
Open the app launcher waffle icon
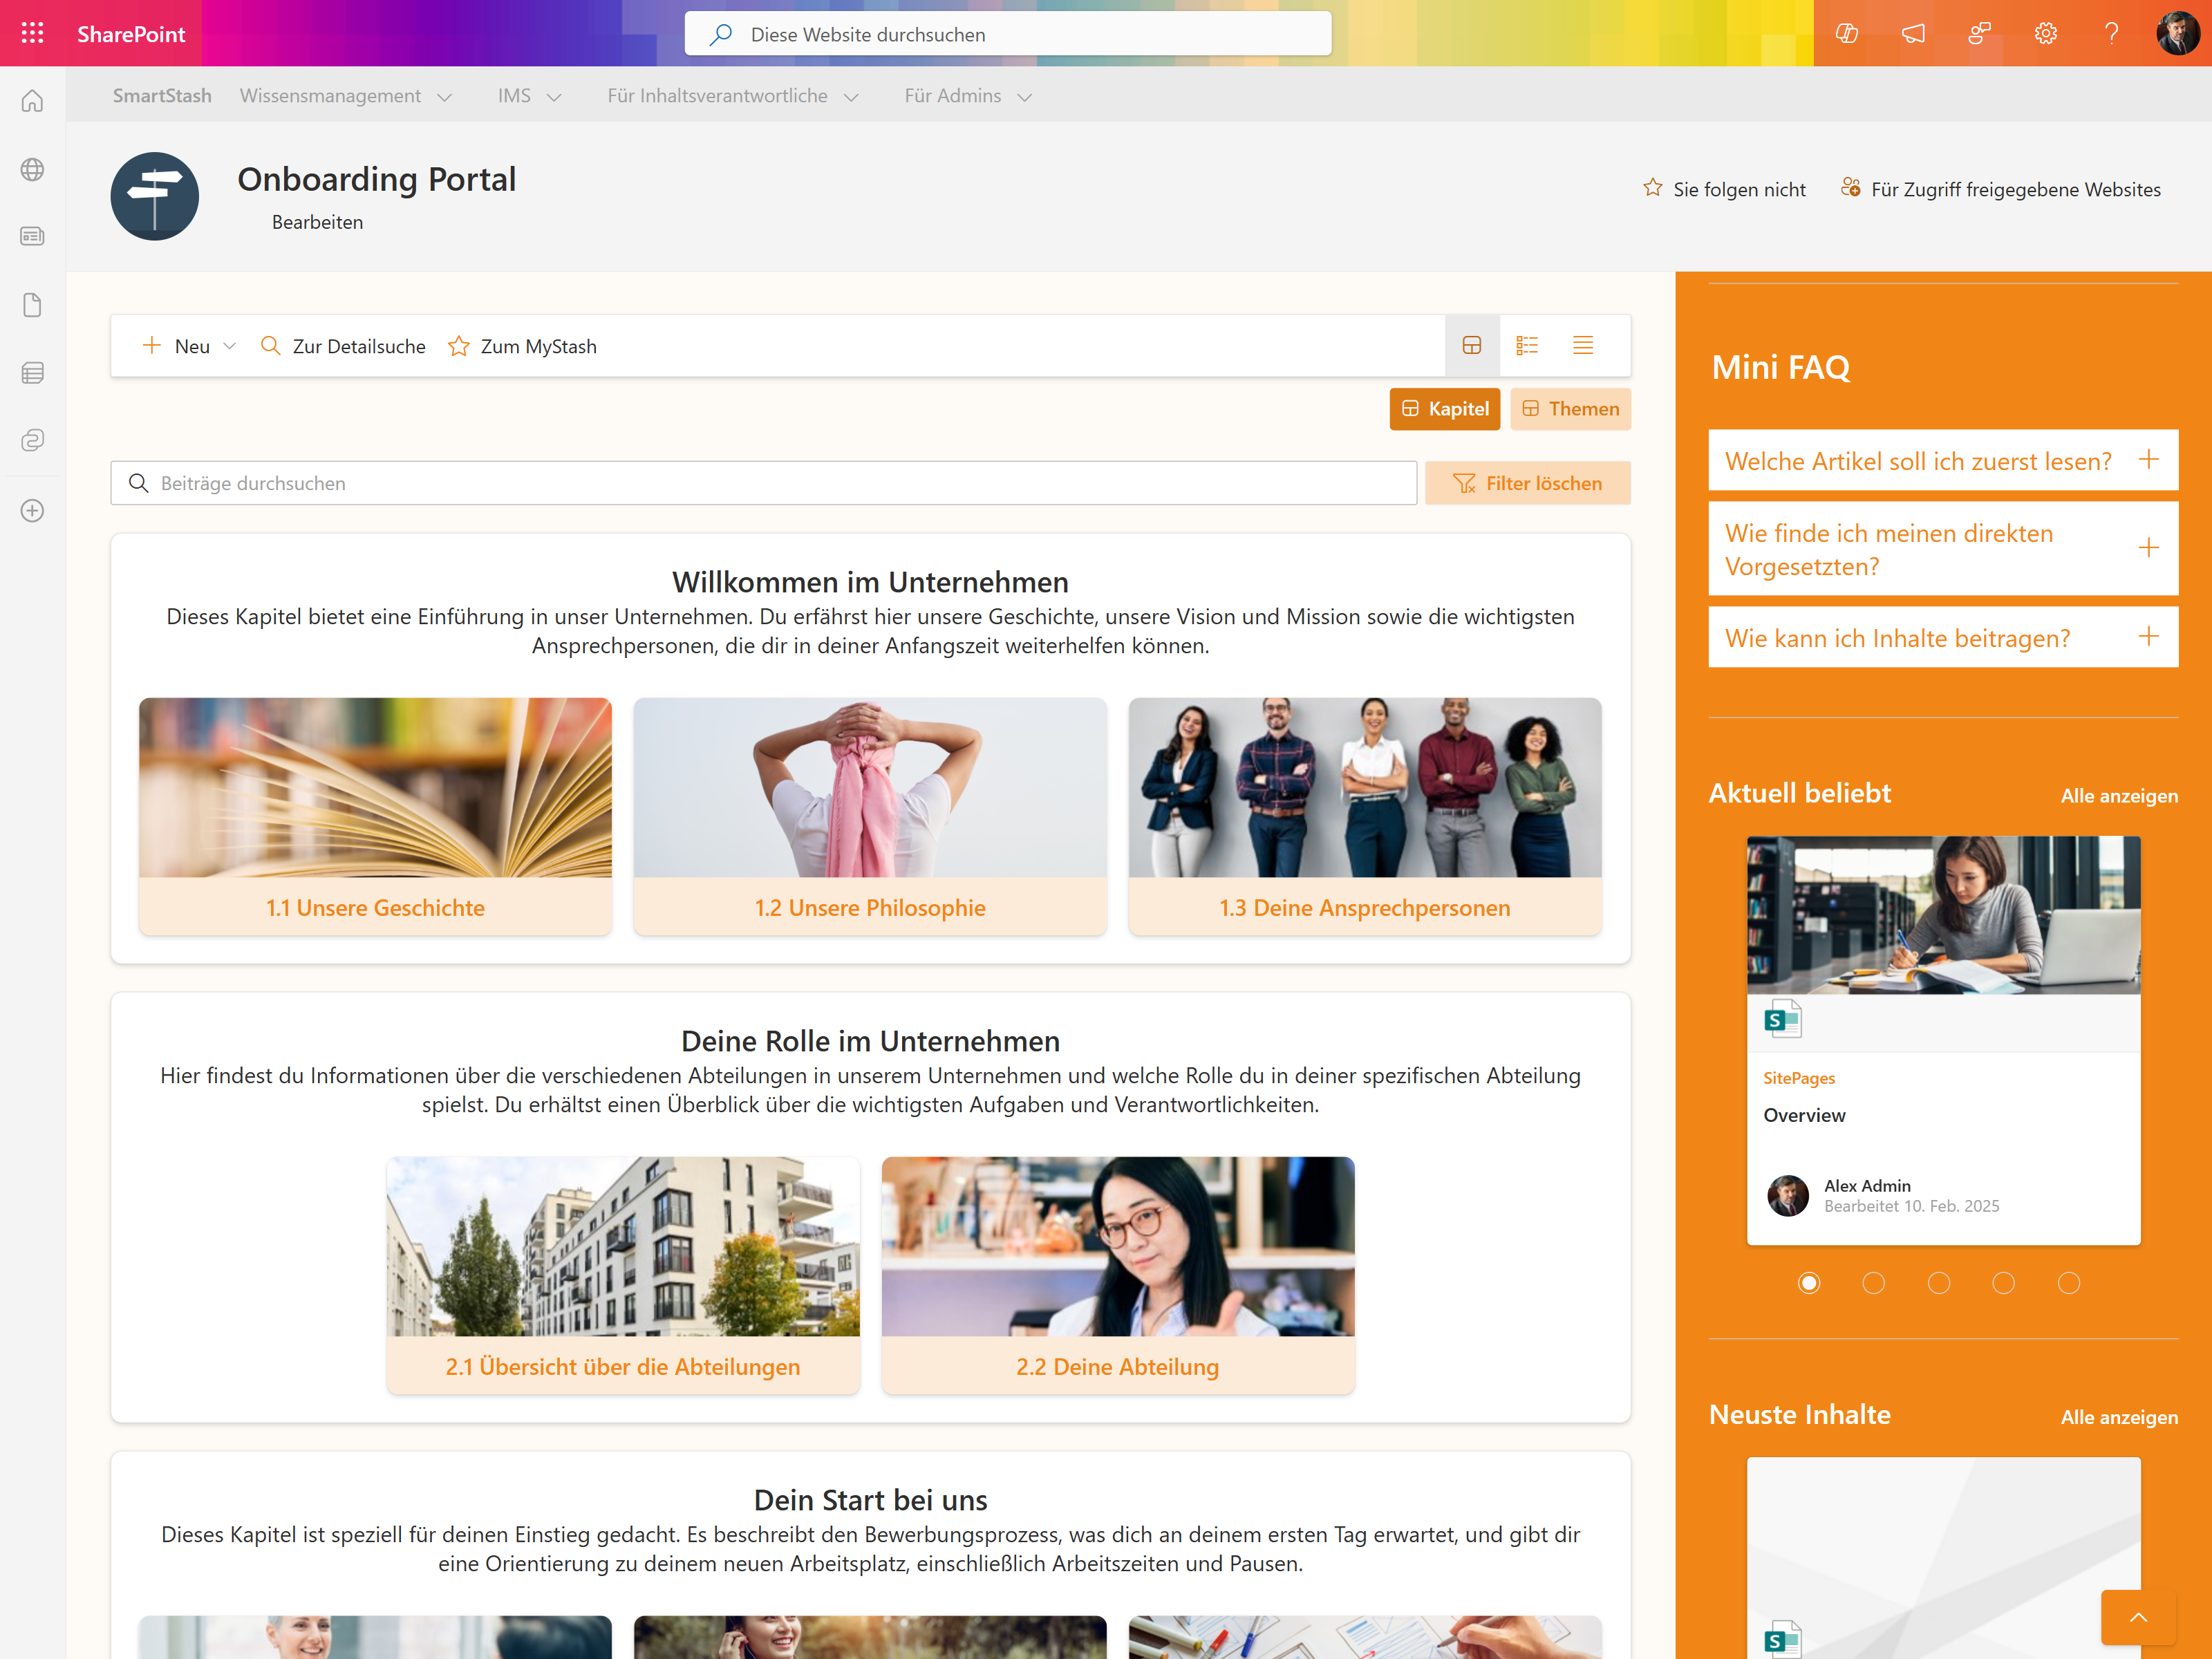coord(32,33)
